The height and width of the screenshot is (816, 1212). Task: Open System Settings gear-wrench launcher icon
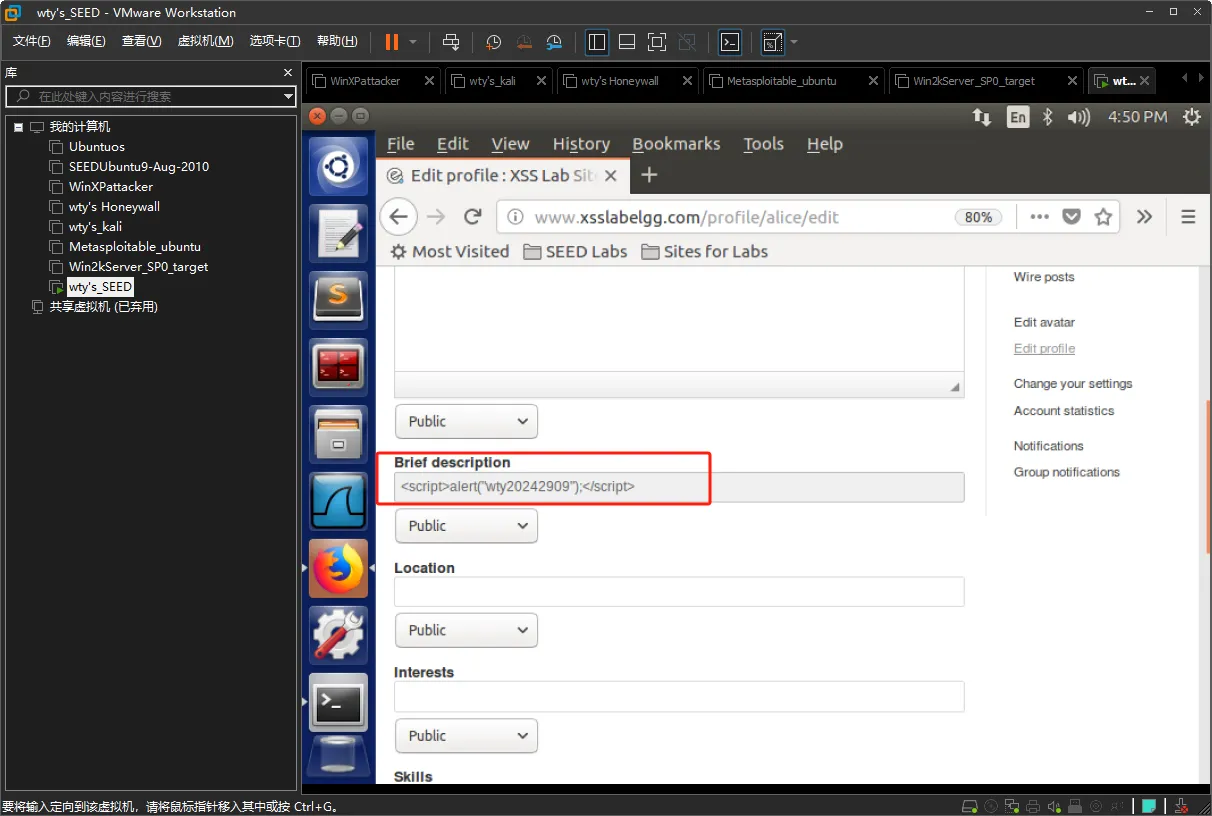click(338, 634)
